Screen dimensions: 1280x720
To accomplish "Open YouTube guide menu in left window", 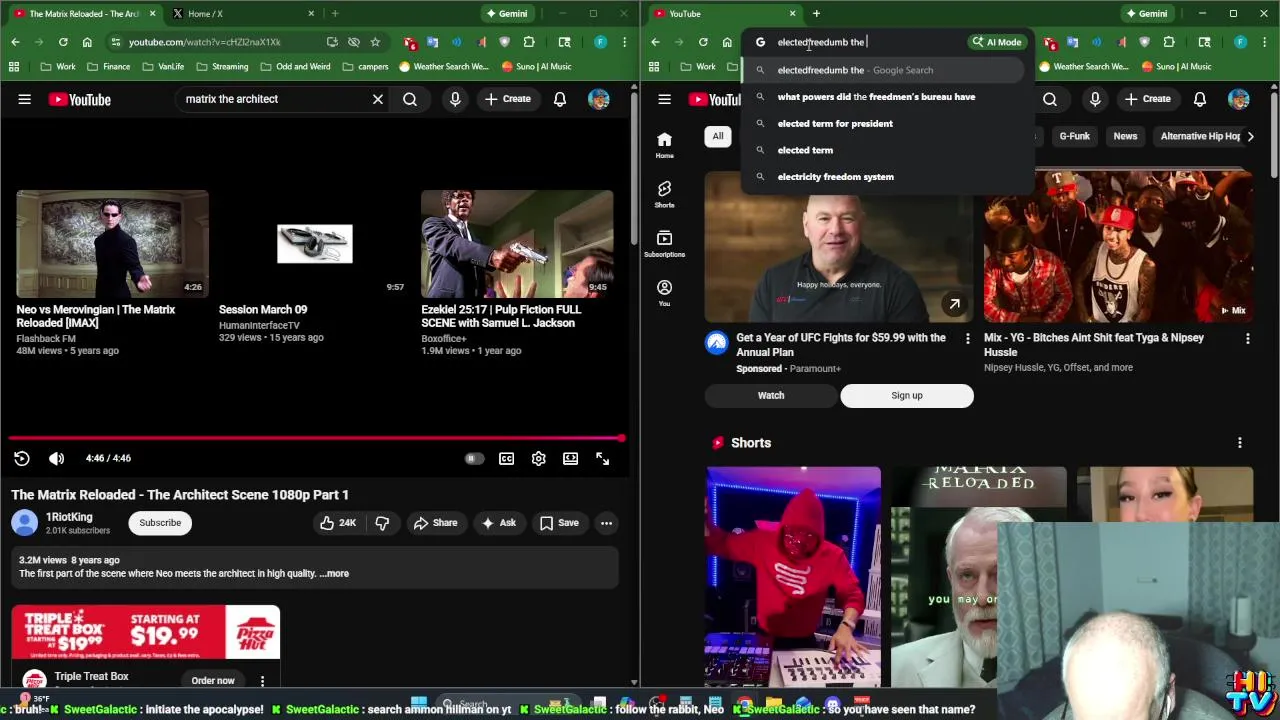I will [x=24, y=99].
